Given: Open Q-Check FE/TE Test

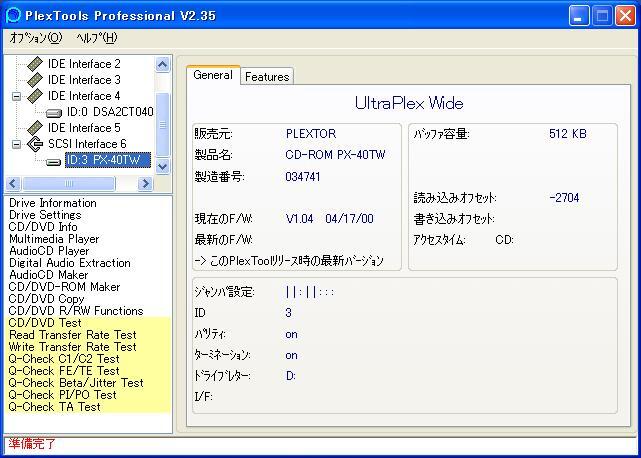Looking at the screenshot, I should click(64, 371).
